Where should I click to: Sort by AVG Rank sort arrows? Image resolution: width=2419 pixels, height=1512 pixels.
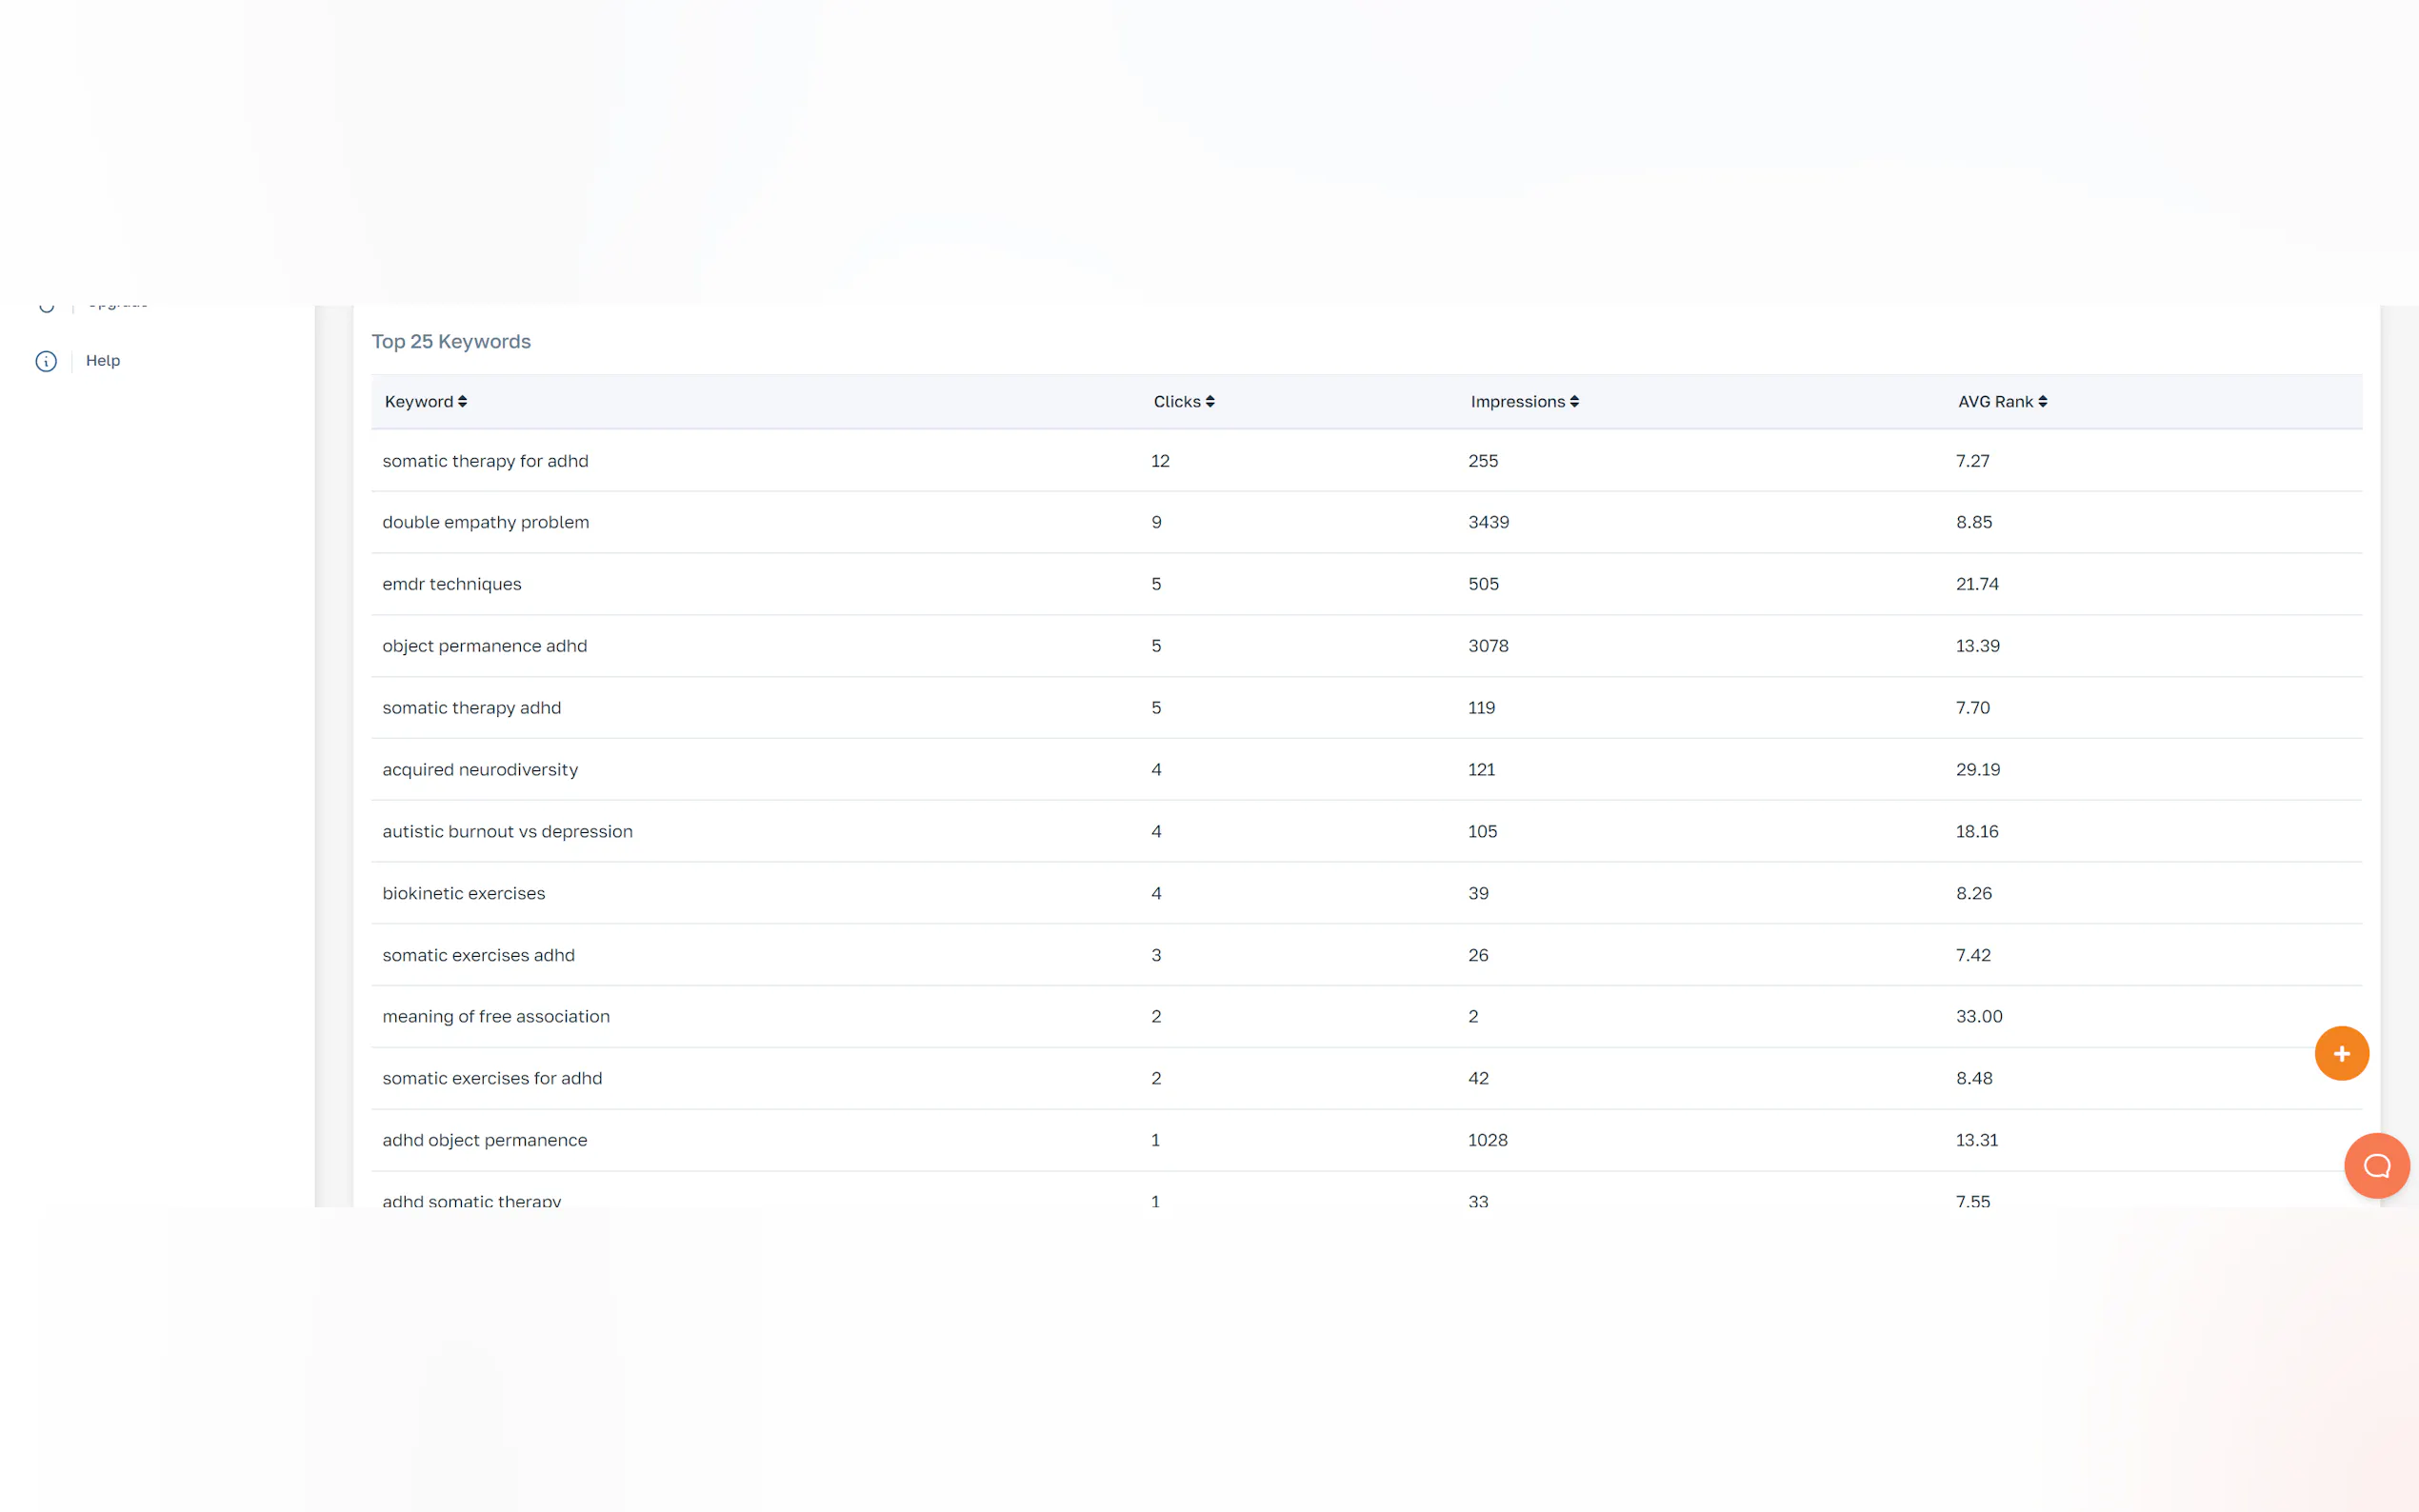[x=2042, y=402]
